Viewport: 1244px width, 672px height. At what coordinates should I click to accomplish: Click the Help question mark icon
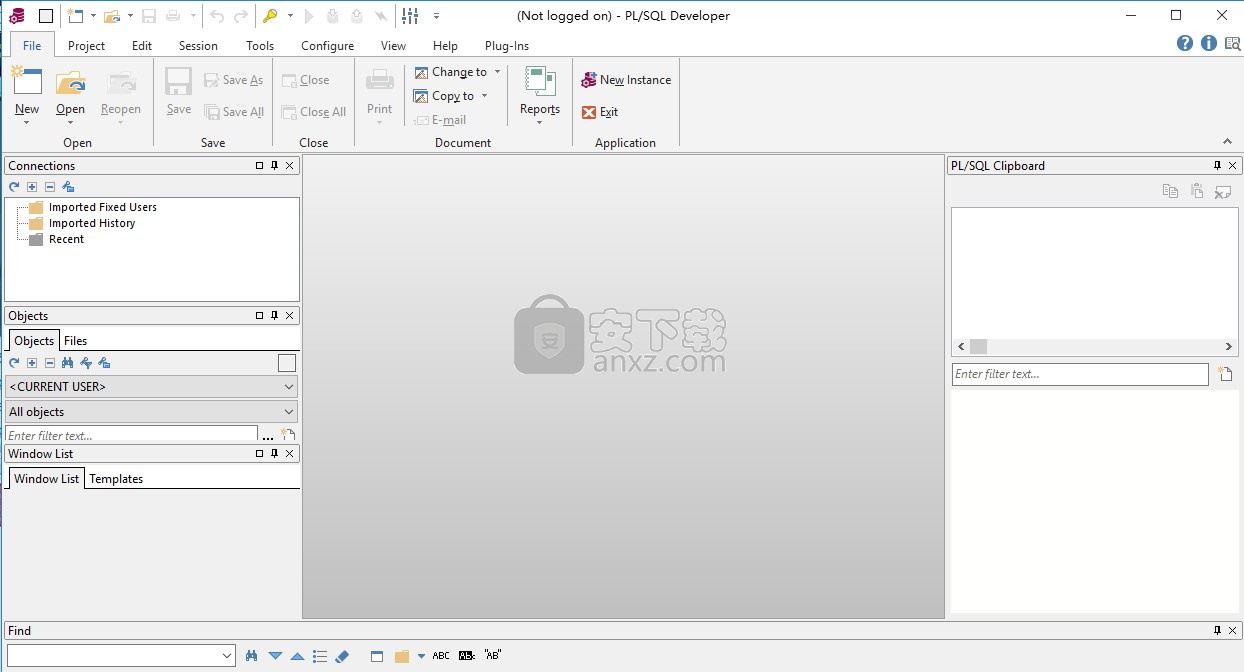tap(1185, 43)
